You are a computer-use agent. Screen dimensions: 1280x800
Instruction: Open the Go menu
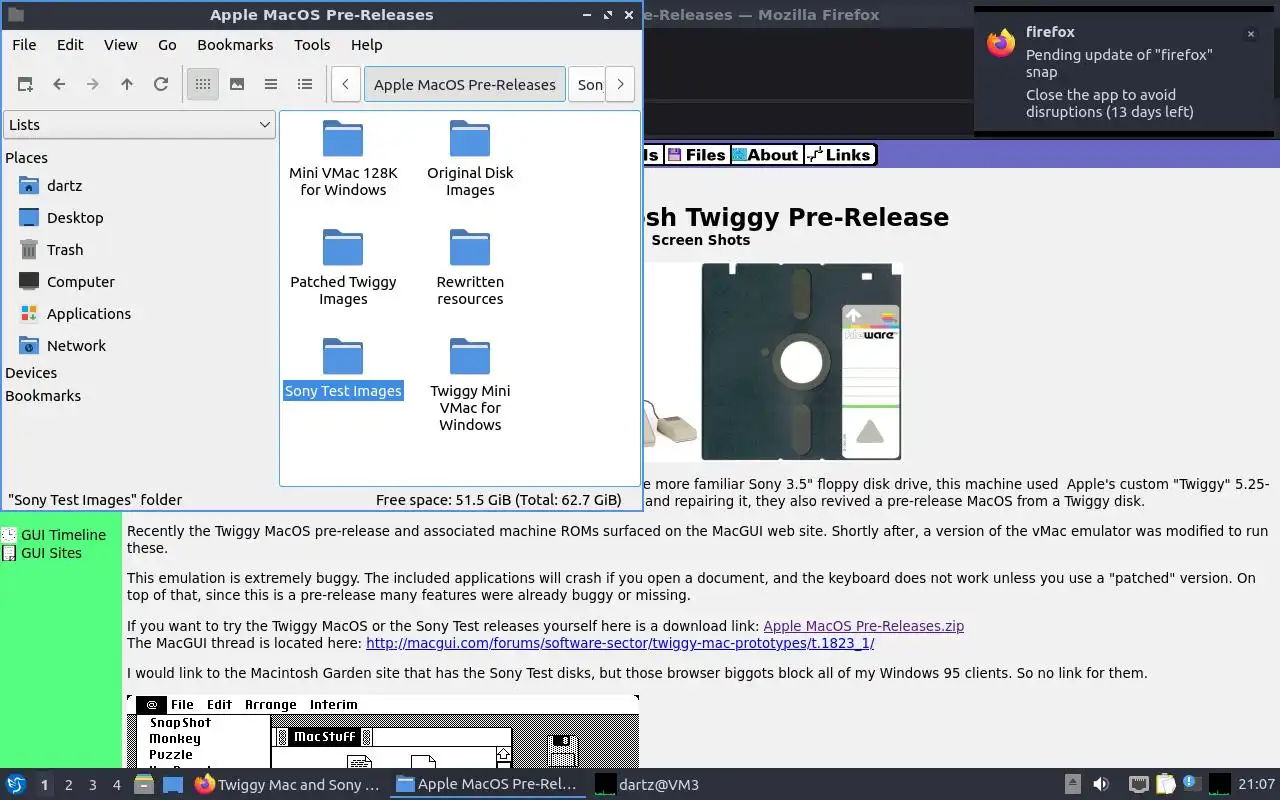pyautogui.click(x=167, y=45)
